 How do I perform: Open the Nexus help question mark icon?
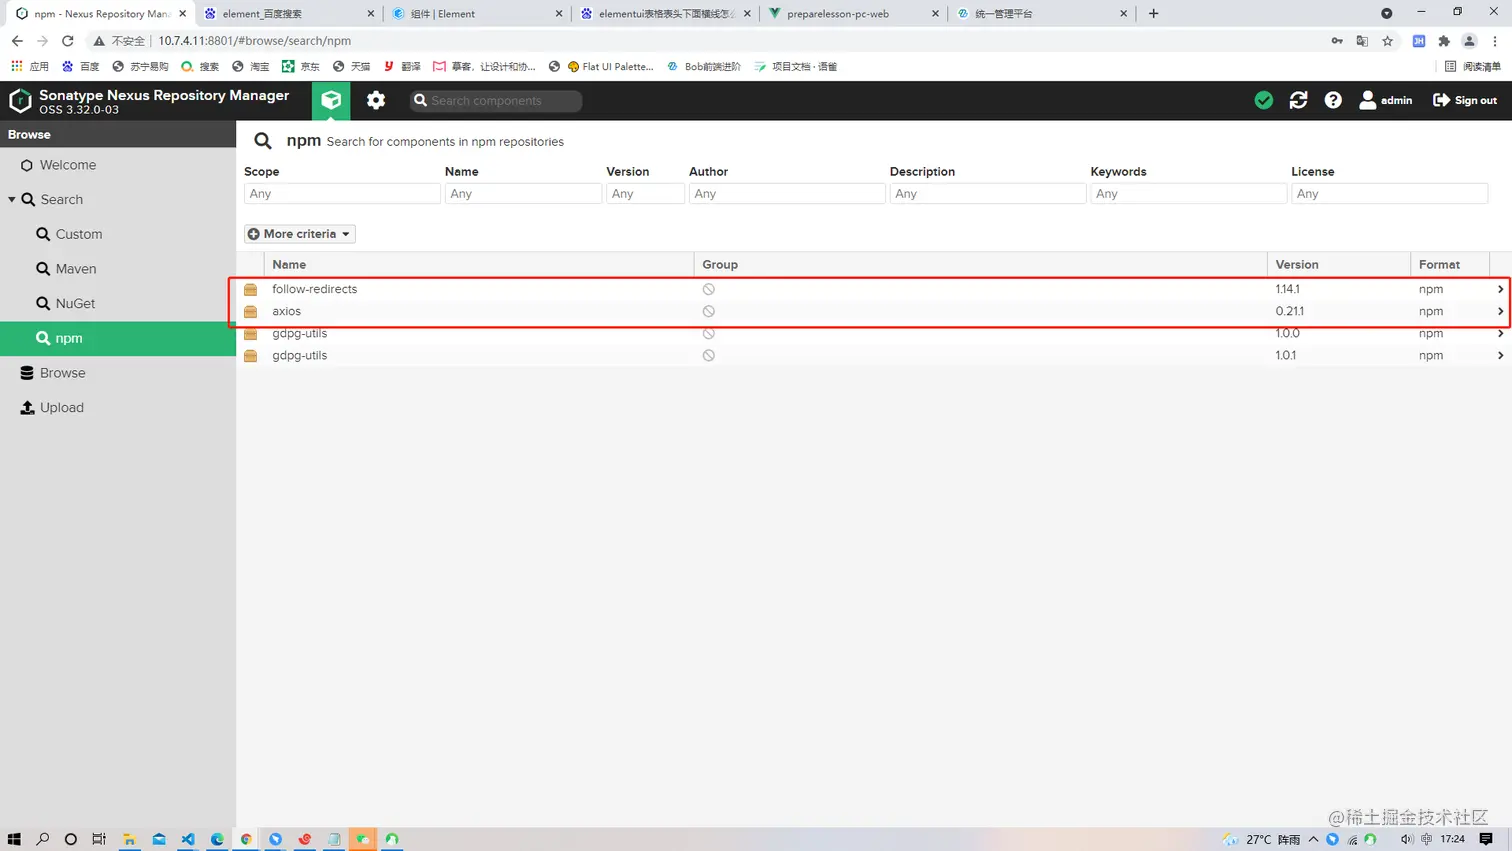click(x=1333, y=100)
